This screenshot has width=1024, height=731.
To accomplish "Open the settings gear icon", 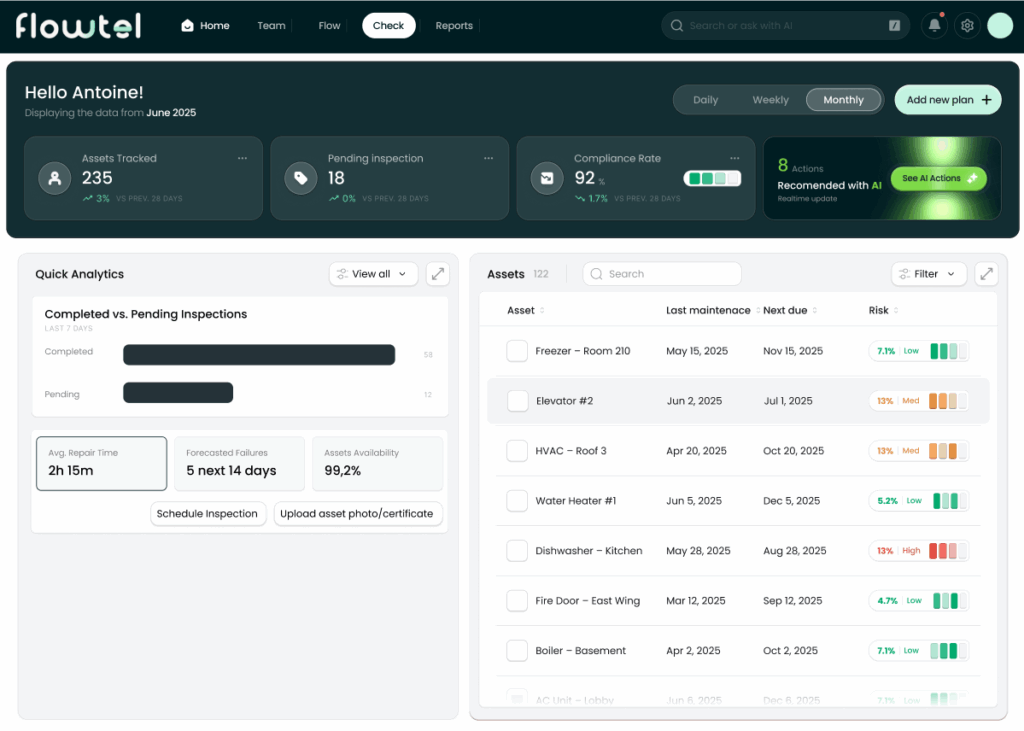I will click(967, 26).
